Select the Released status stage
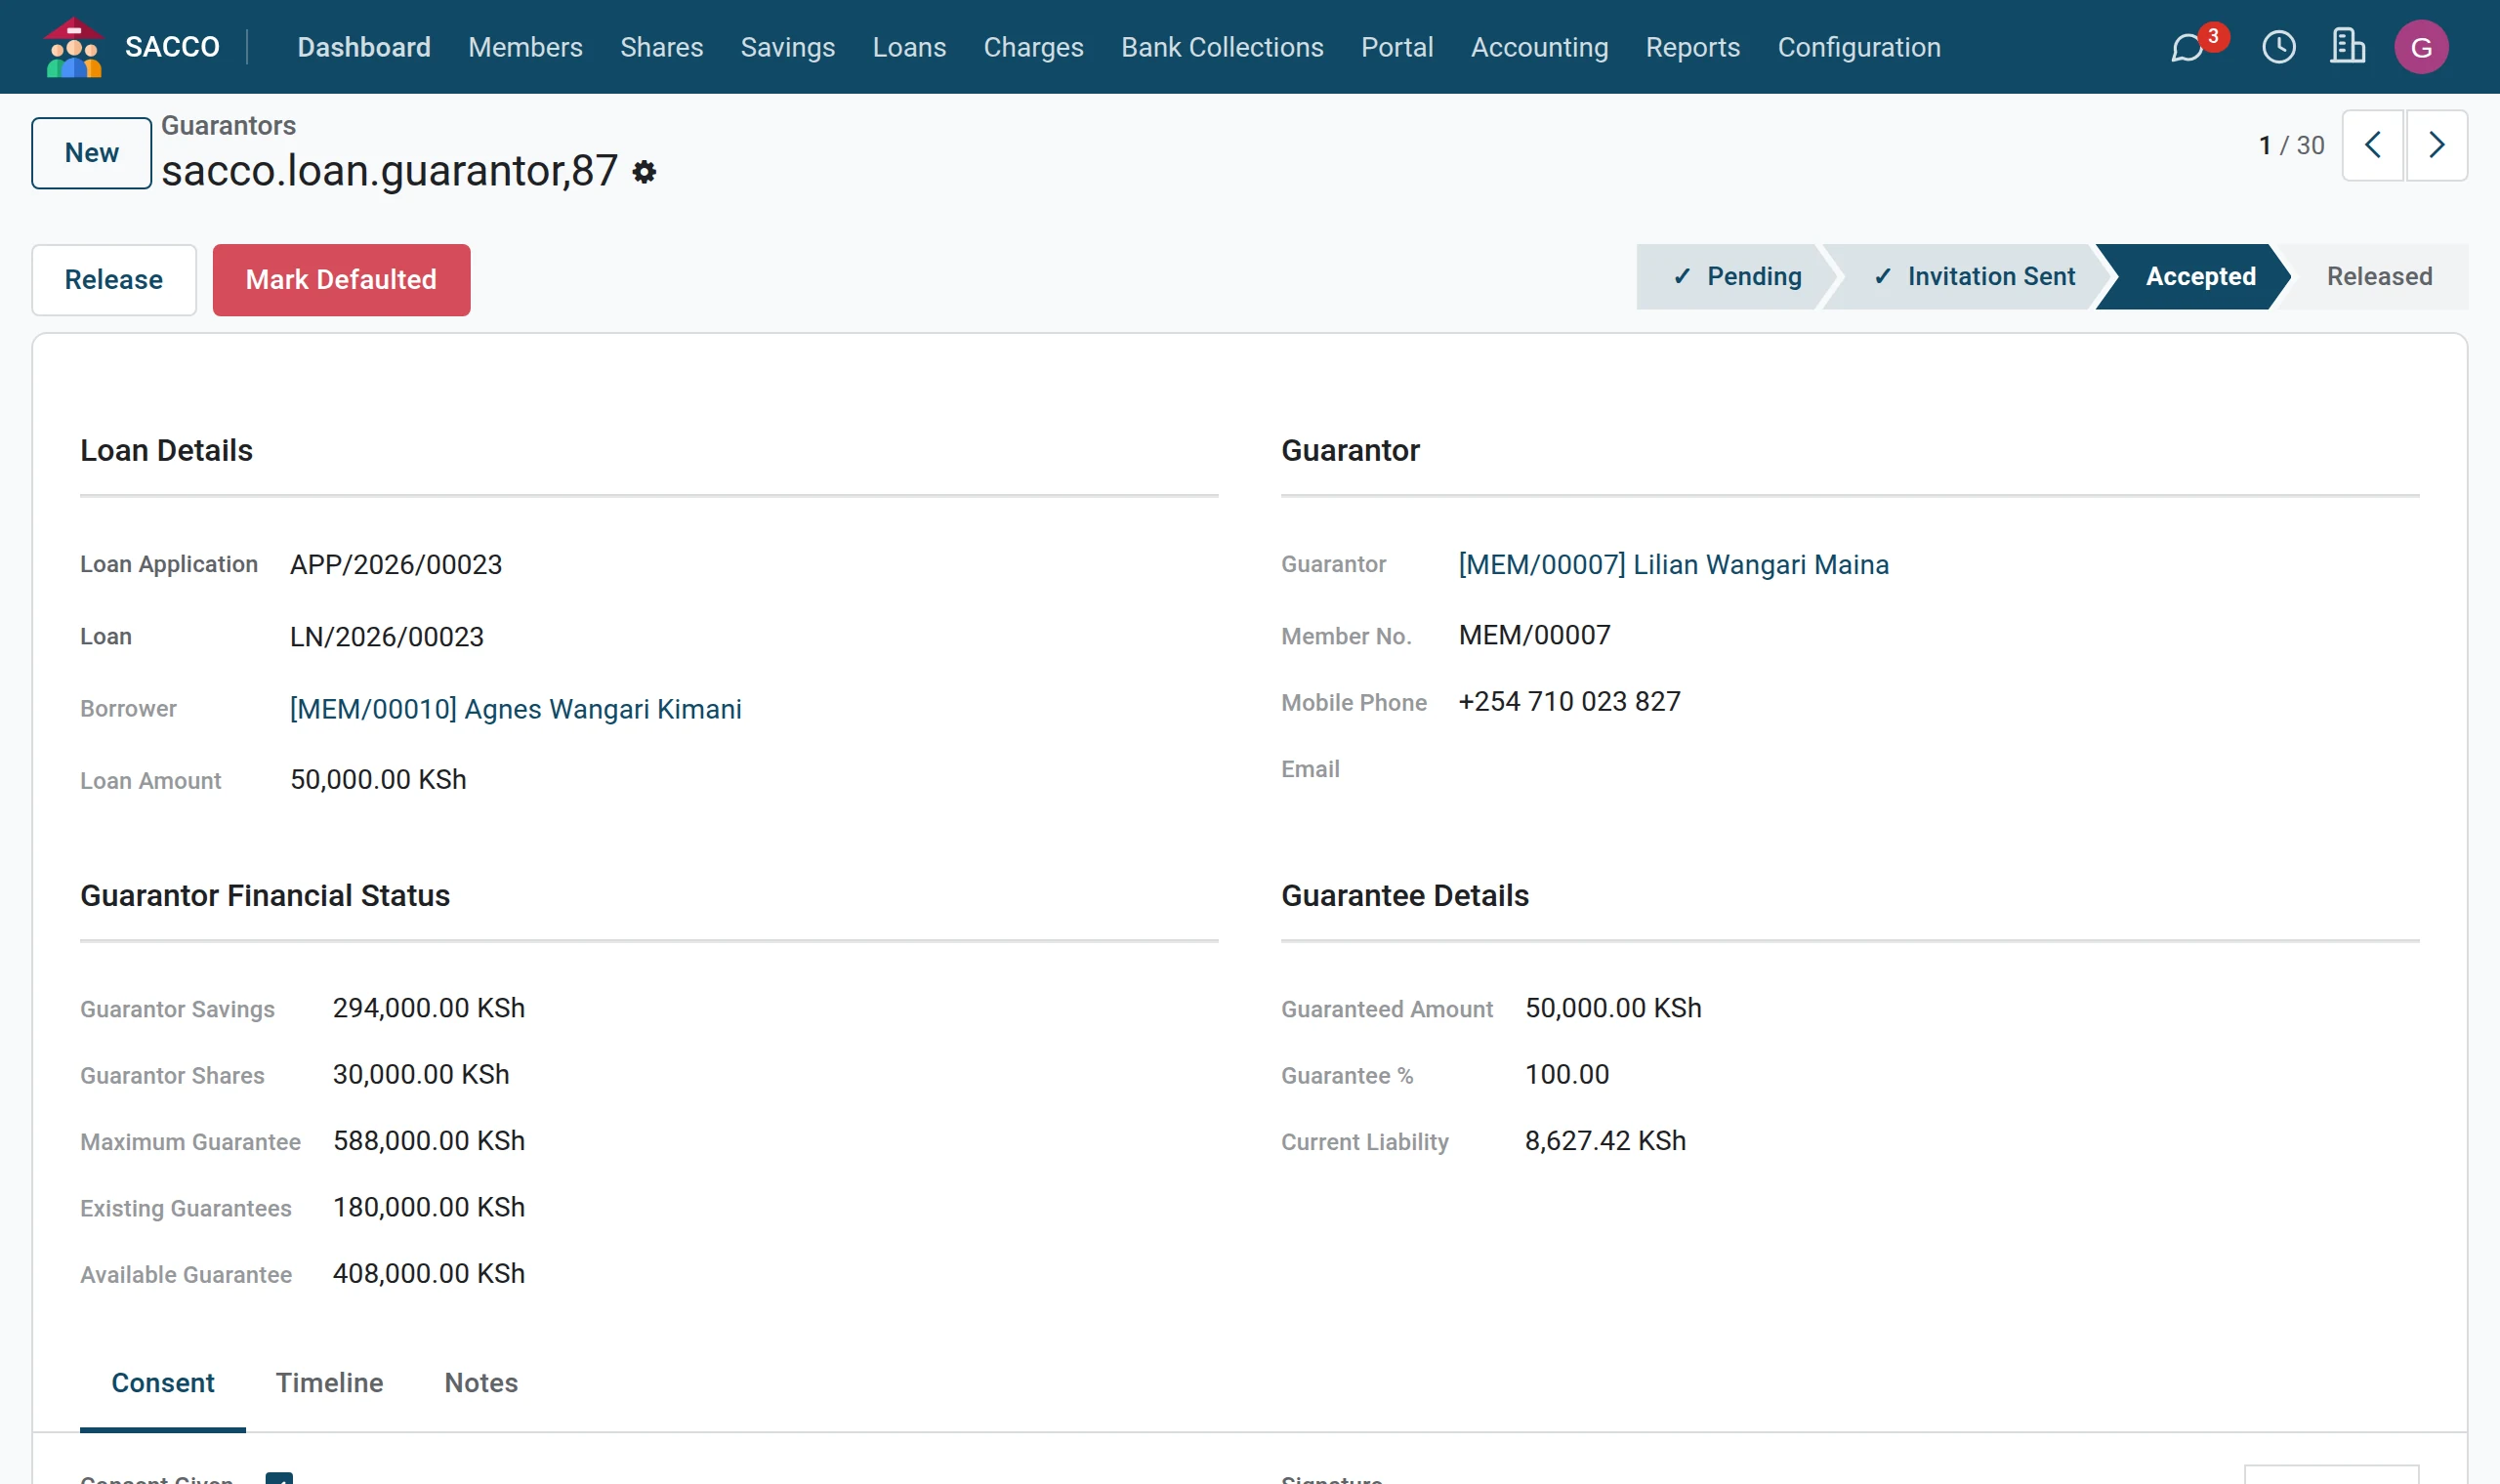Viewport: 2500px width, 1484px height. click(2379, 277)
